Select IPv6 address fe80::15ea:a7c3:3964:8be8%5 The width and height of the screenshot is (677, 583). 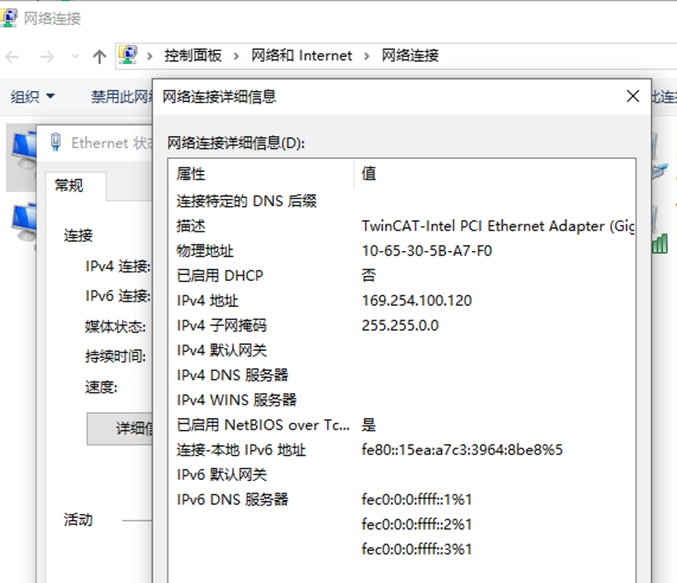coord(462,450)
